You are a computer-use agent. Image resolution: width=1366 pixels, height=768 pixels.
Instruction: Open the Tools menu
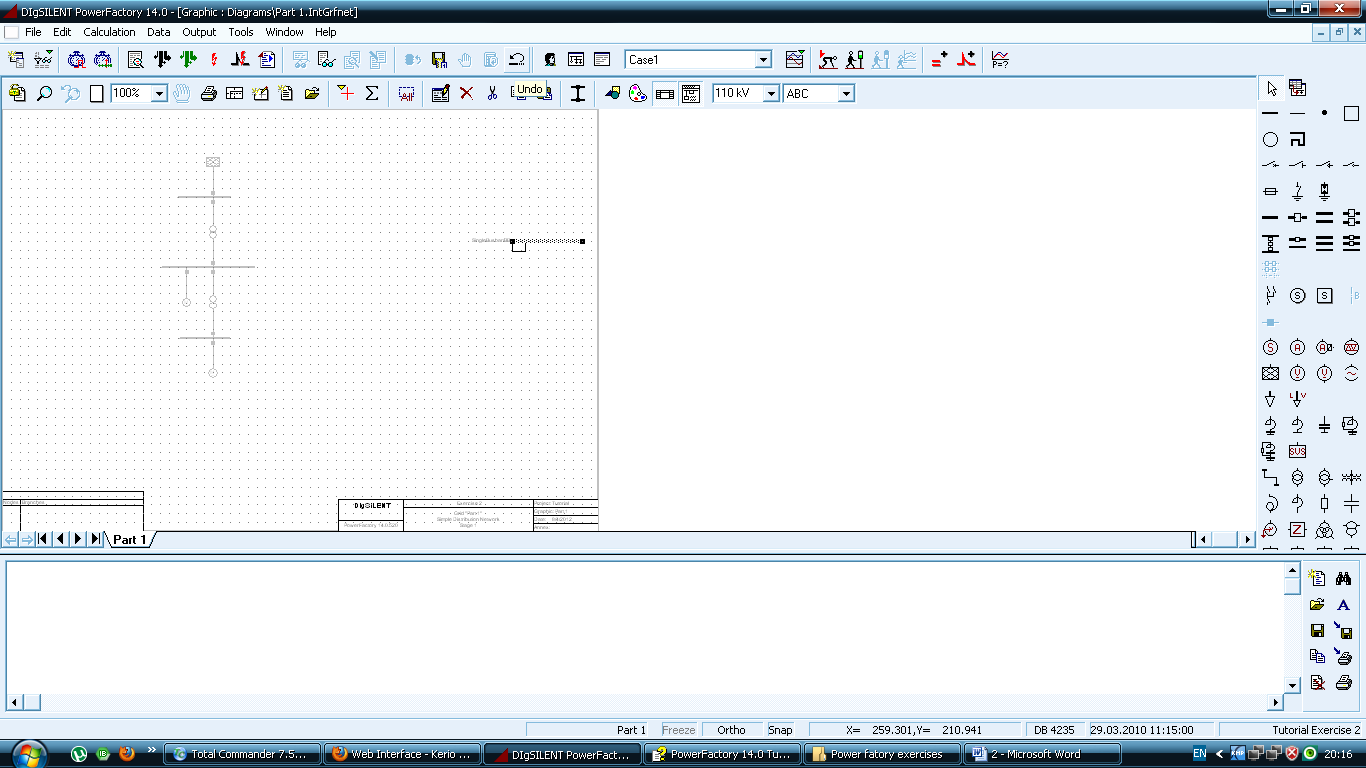point(241,32)
